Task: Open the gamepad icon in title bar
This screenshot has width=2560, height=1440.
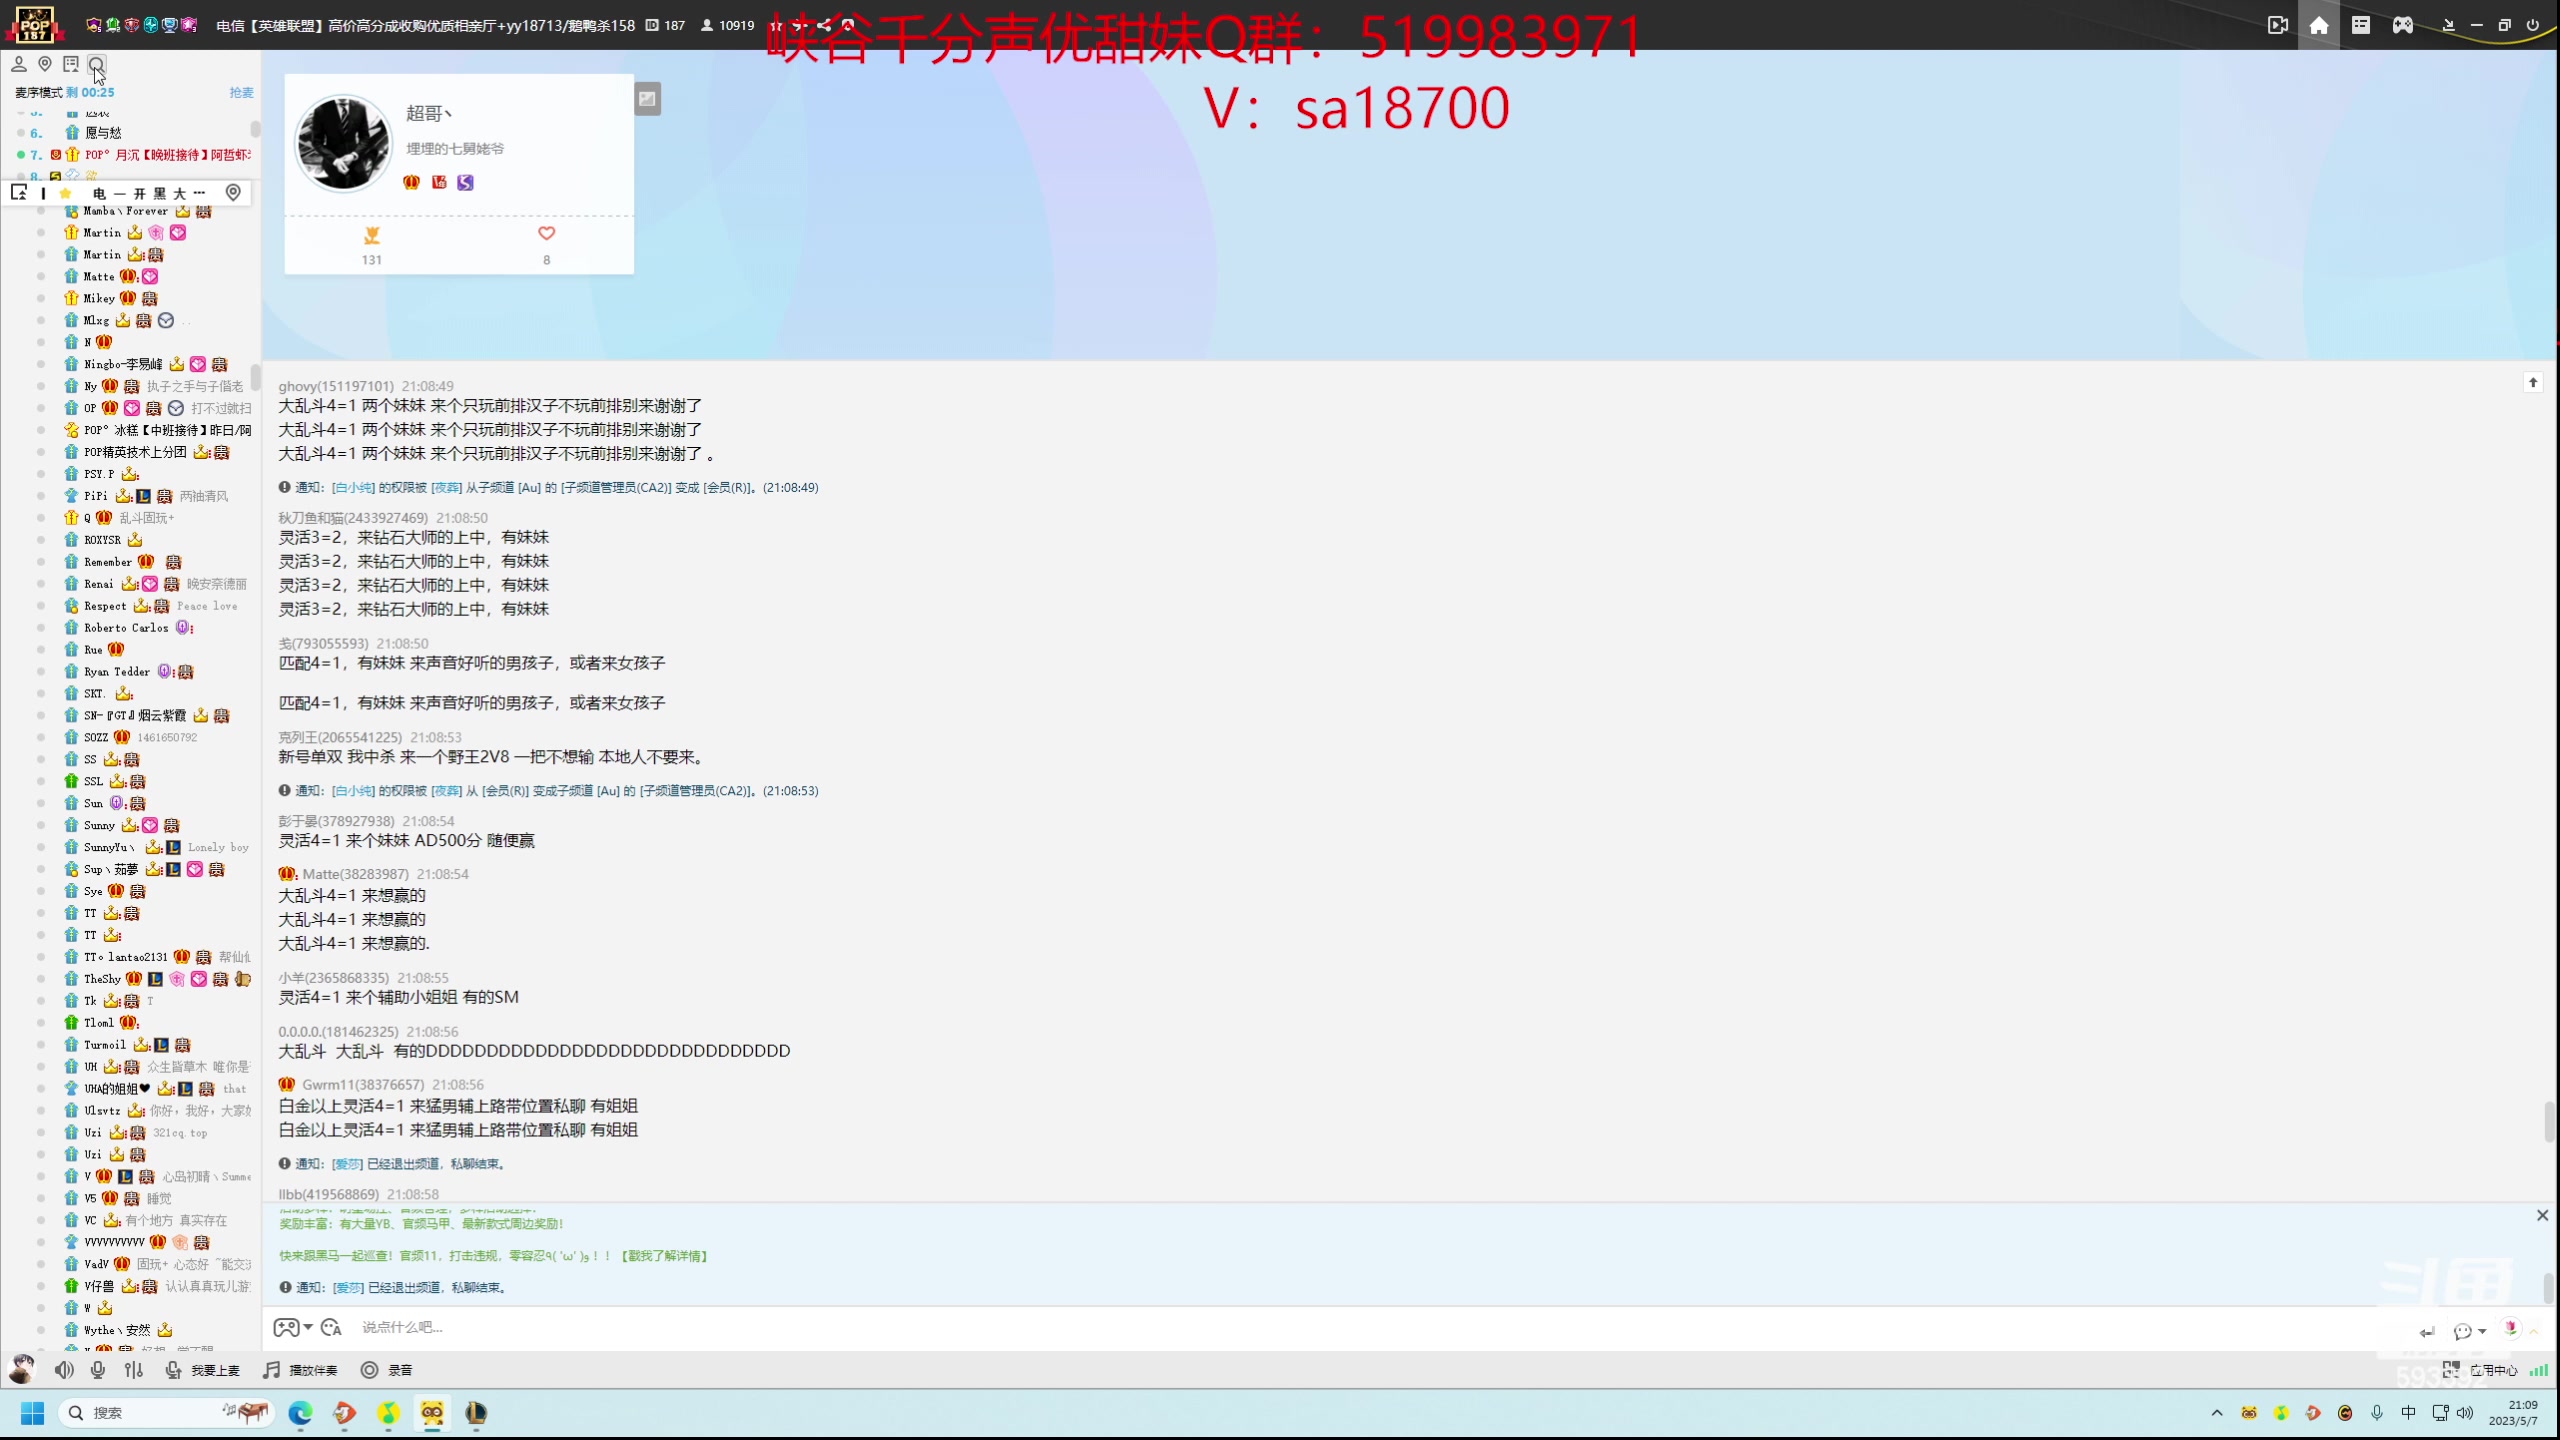Action: 2403,25
